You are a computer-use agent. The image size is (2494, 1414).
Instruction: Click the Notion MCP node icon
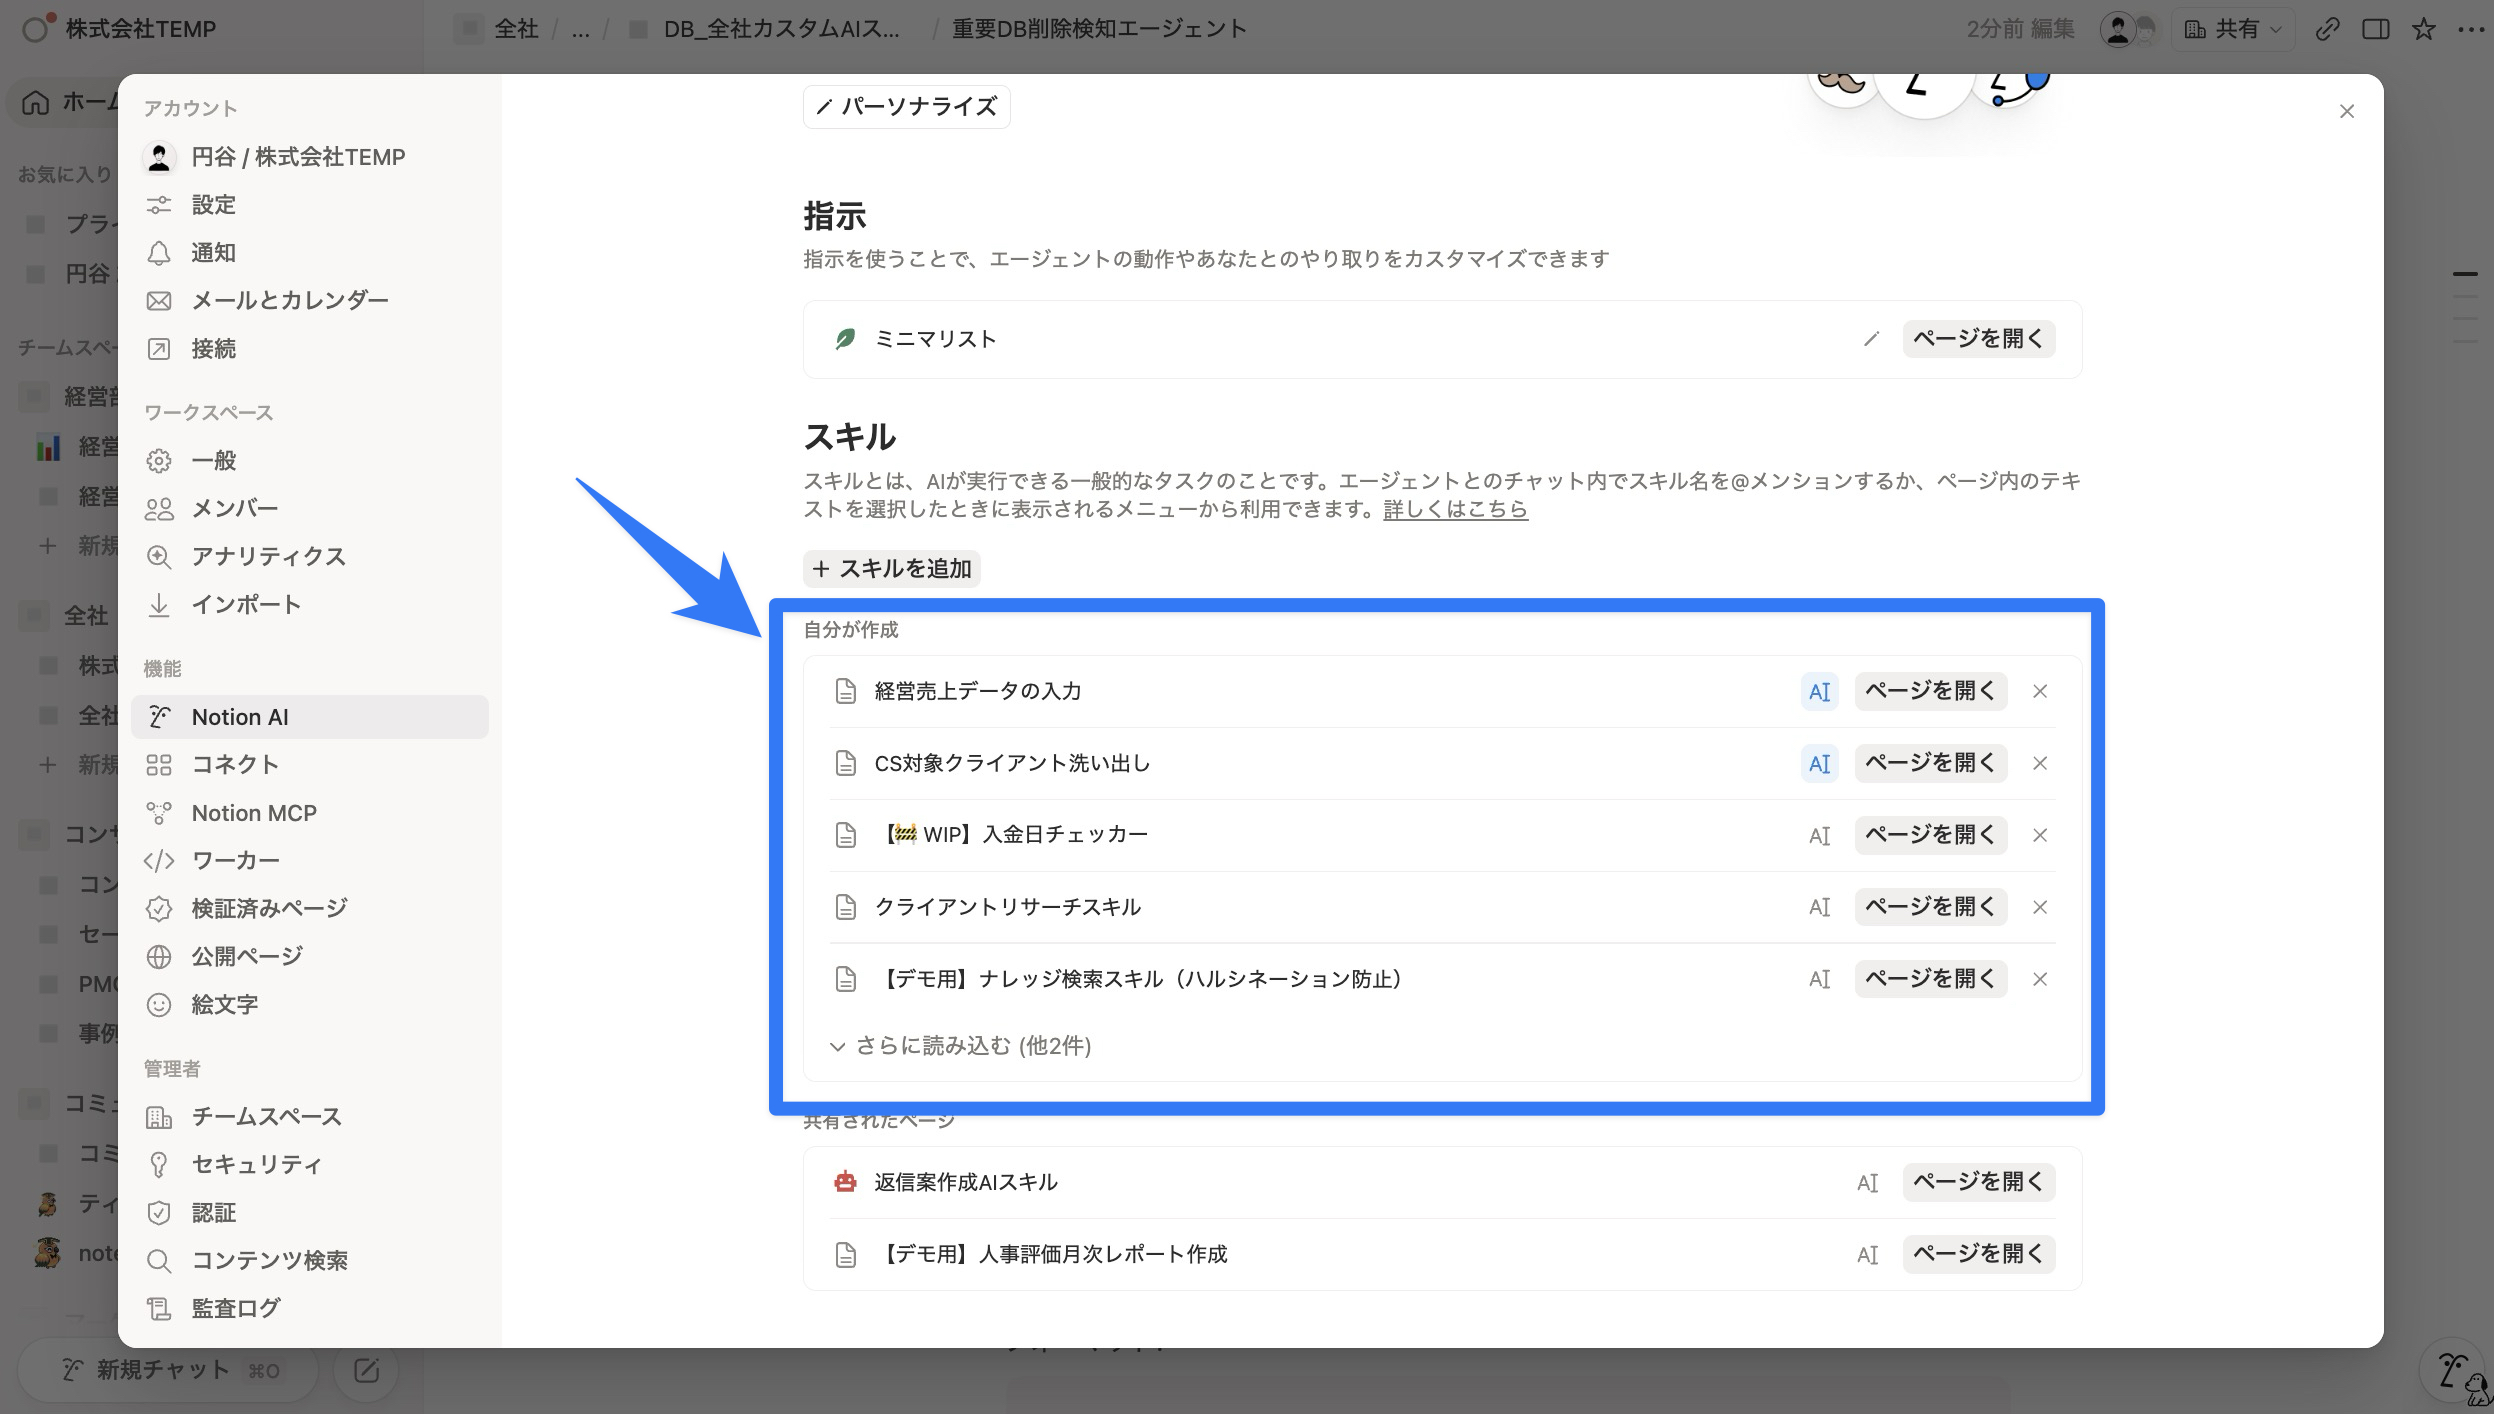159,813
